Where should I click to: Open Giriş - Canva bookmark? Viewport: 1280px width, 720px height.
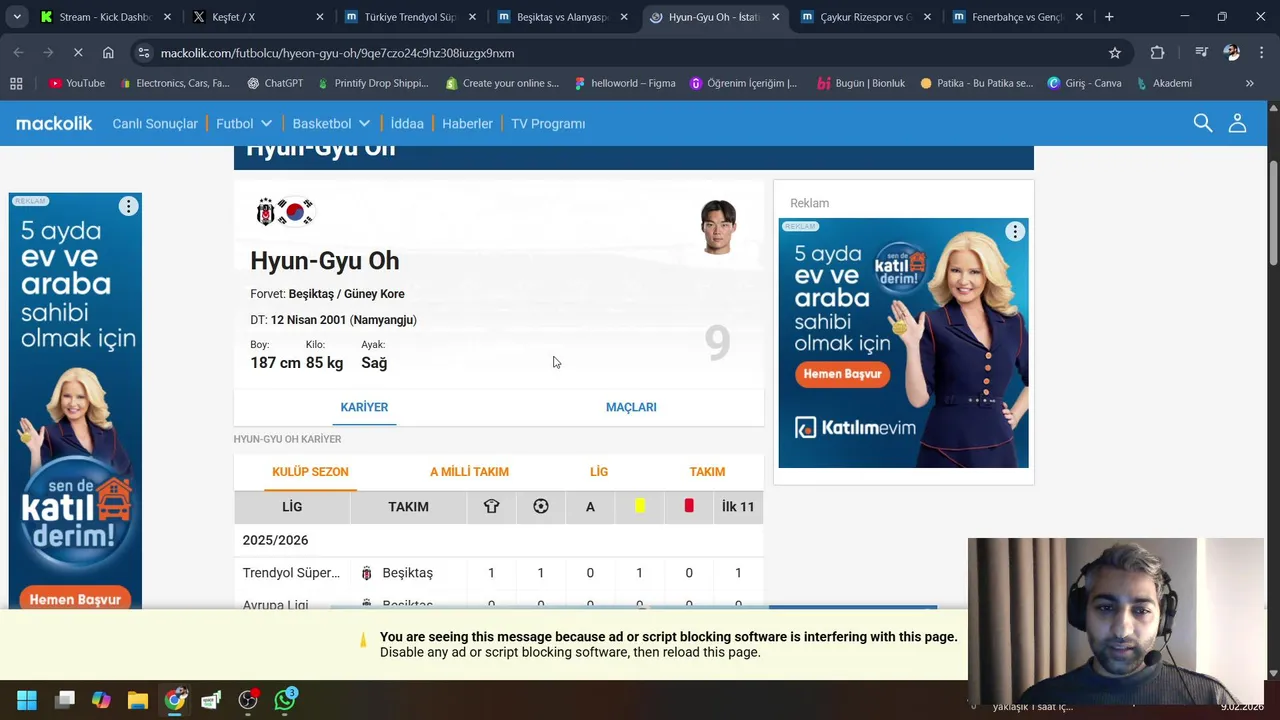tap(1084, 83)
